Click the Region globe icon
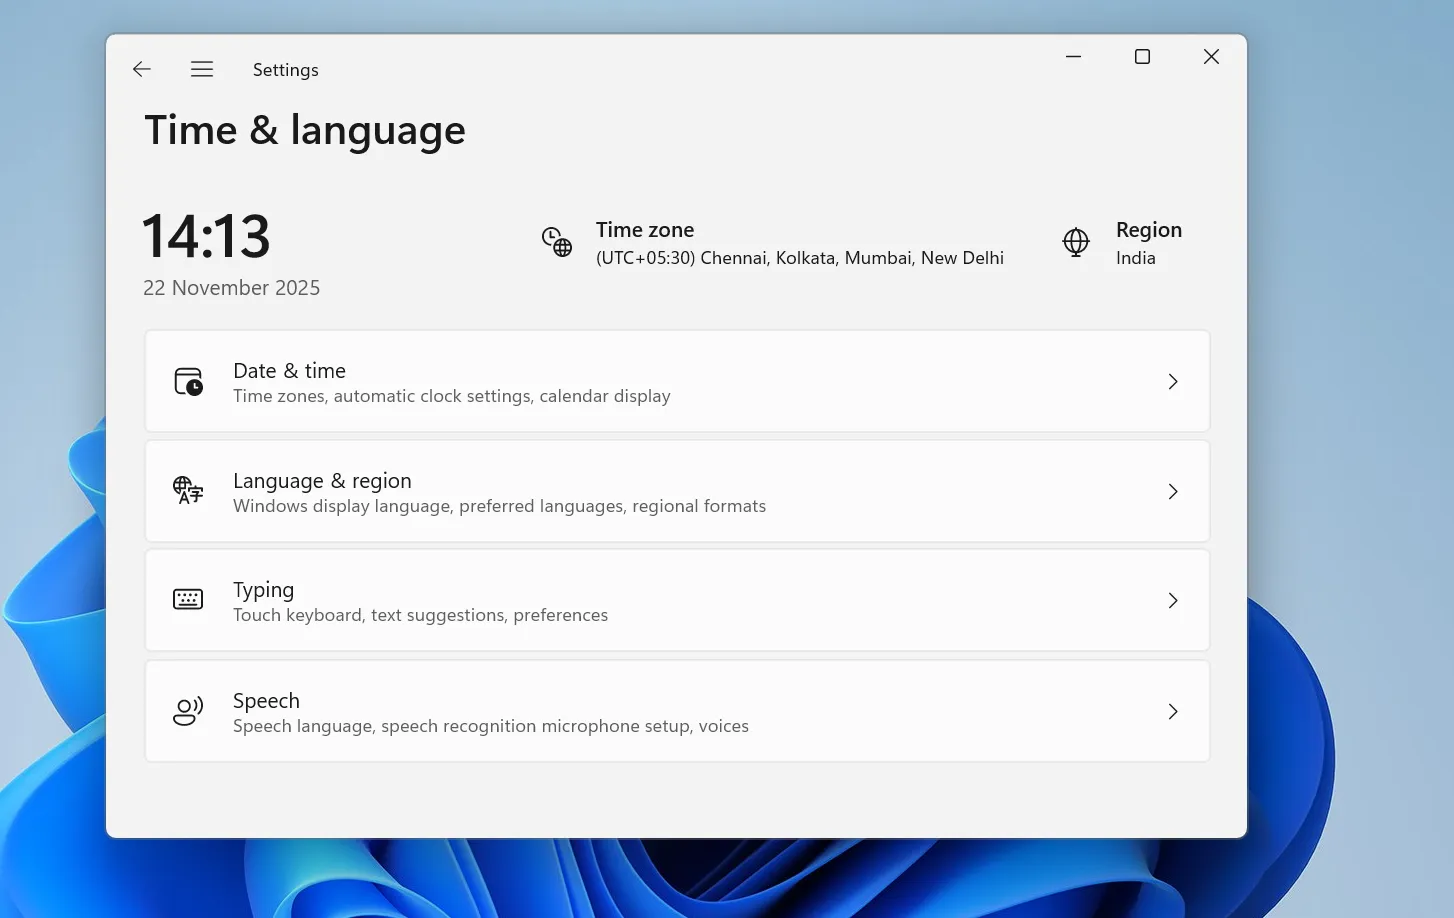Screen dimensions: 1454x918 pyautogui.click(x=1076, y=242)
